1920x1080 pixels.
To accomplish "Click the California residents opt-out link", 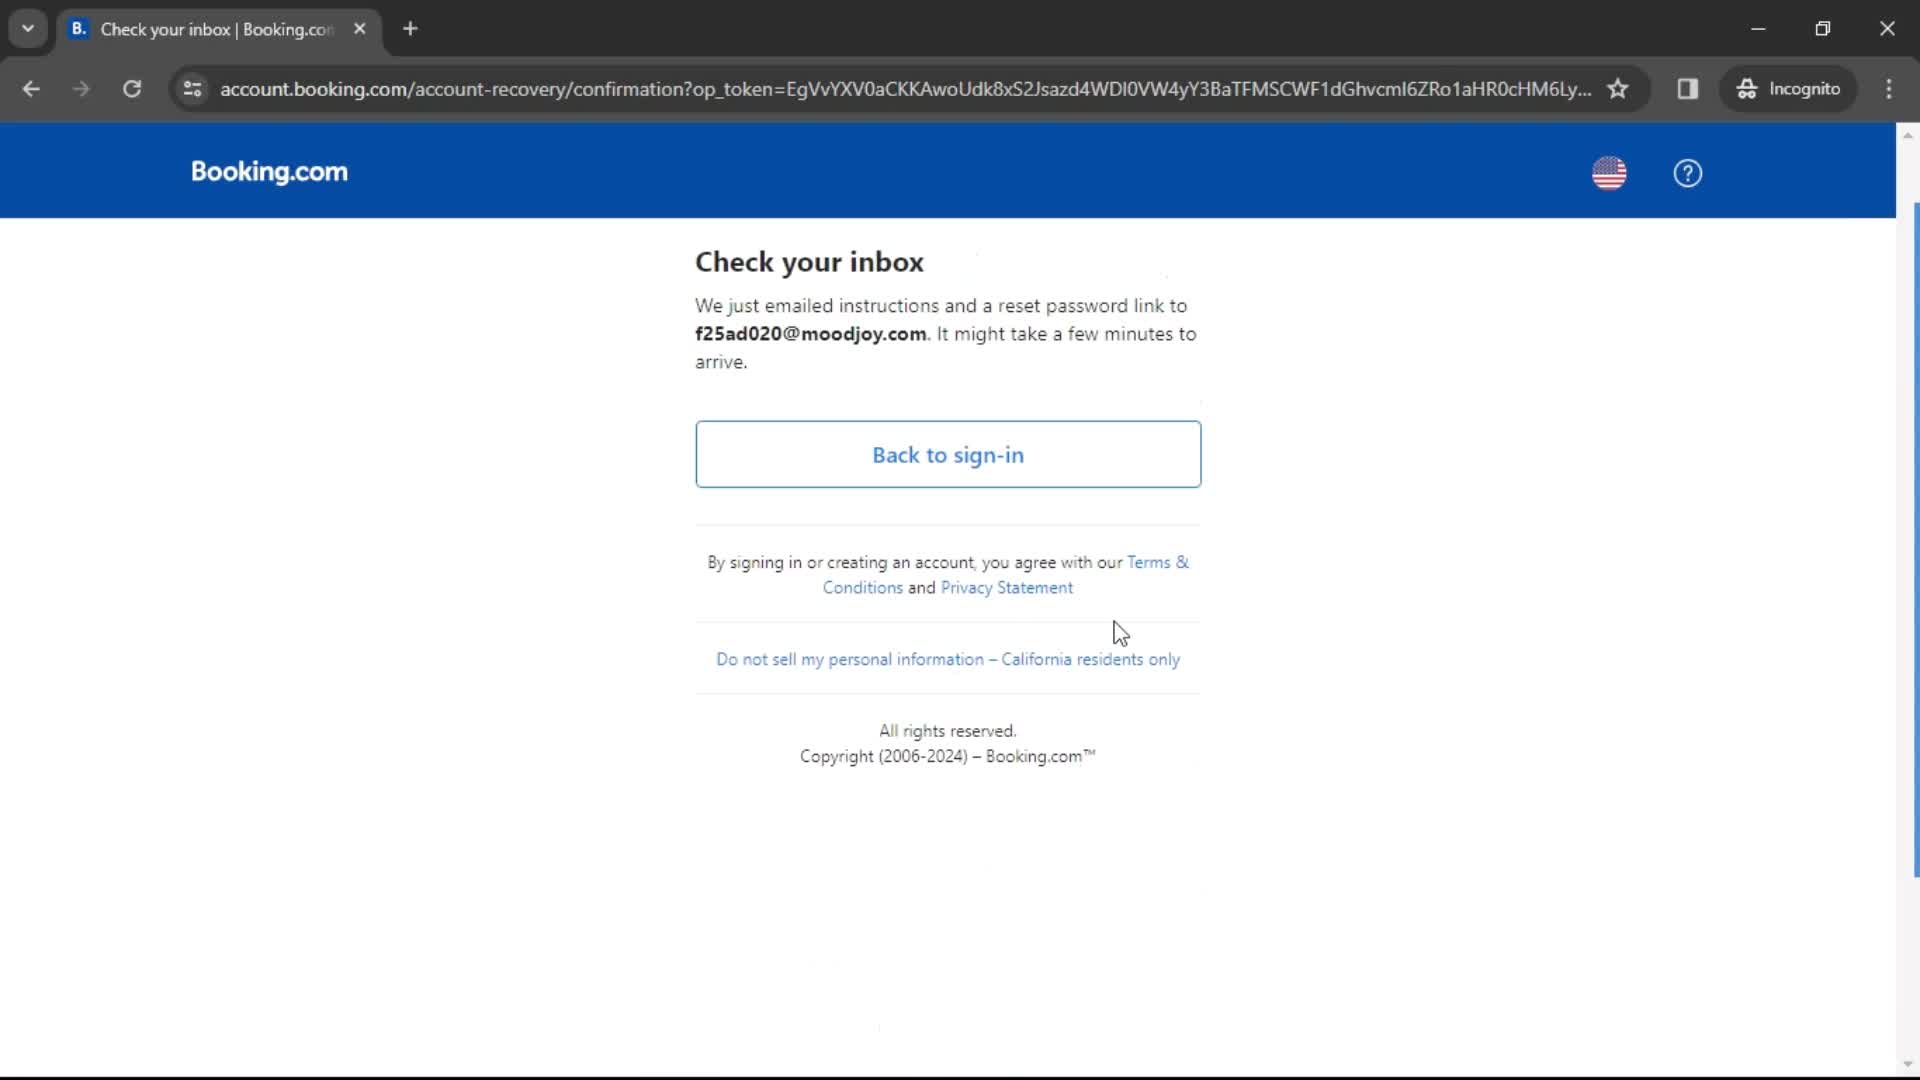I will tap(948, 658).
